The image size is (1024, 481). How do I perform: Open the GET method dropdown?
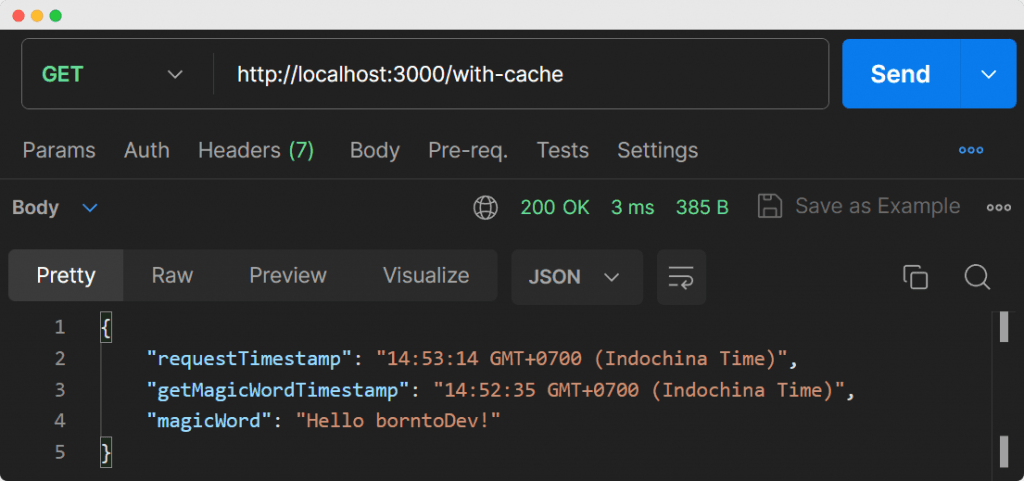[112, 74]
